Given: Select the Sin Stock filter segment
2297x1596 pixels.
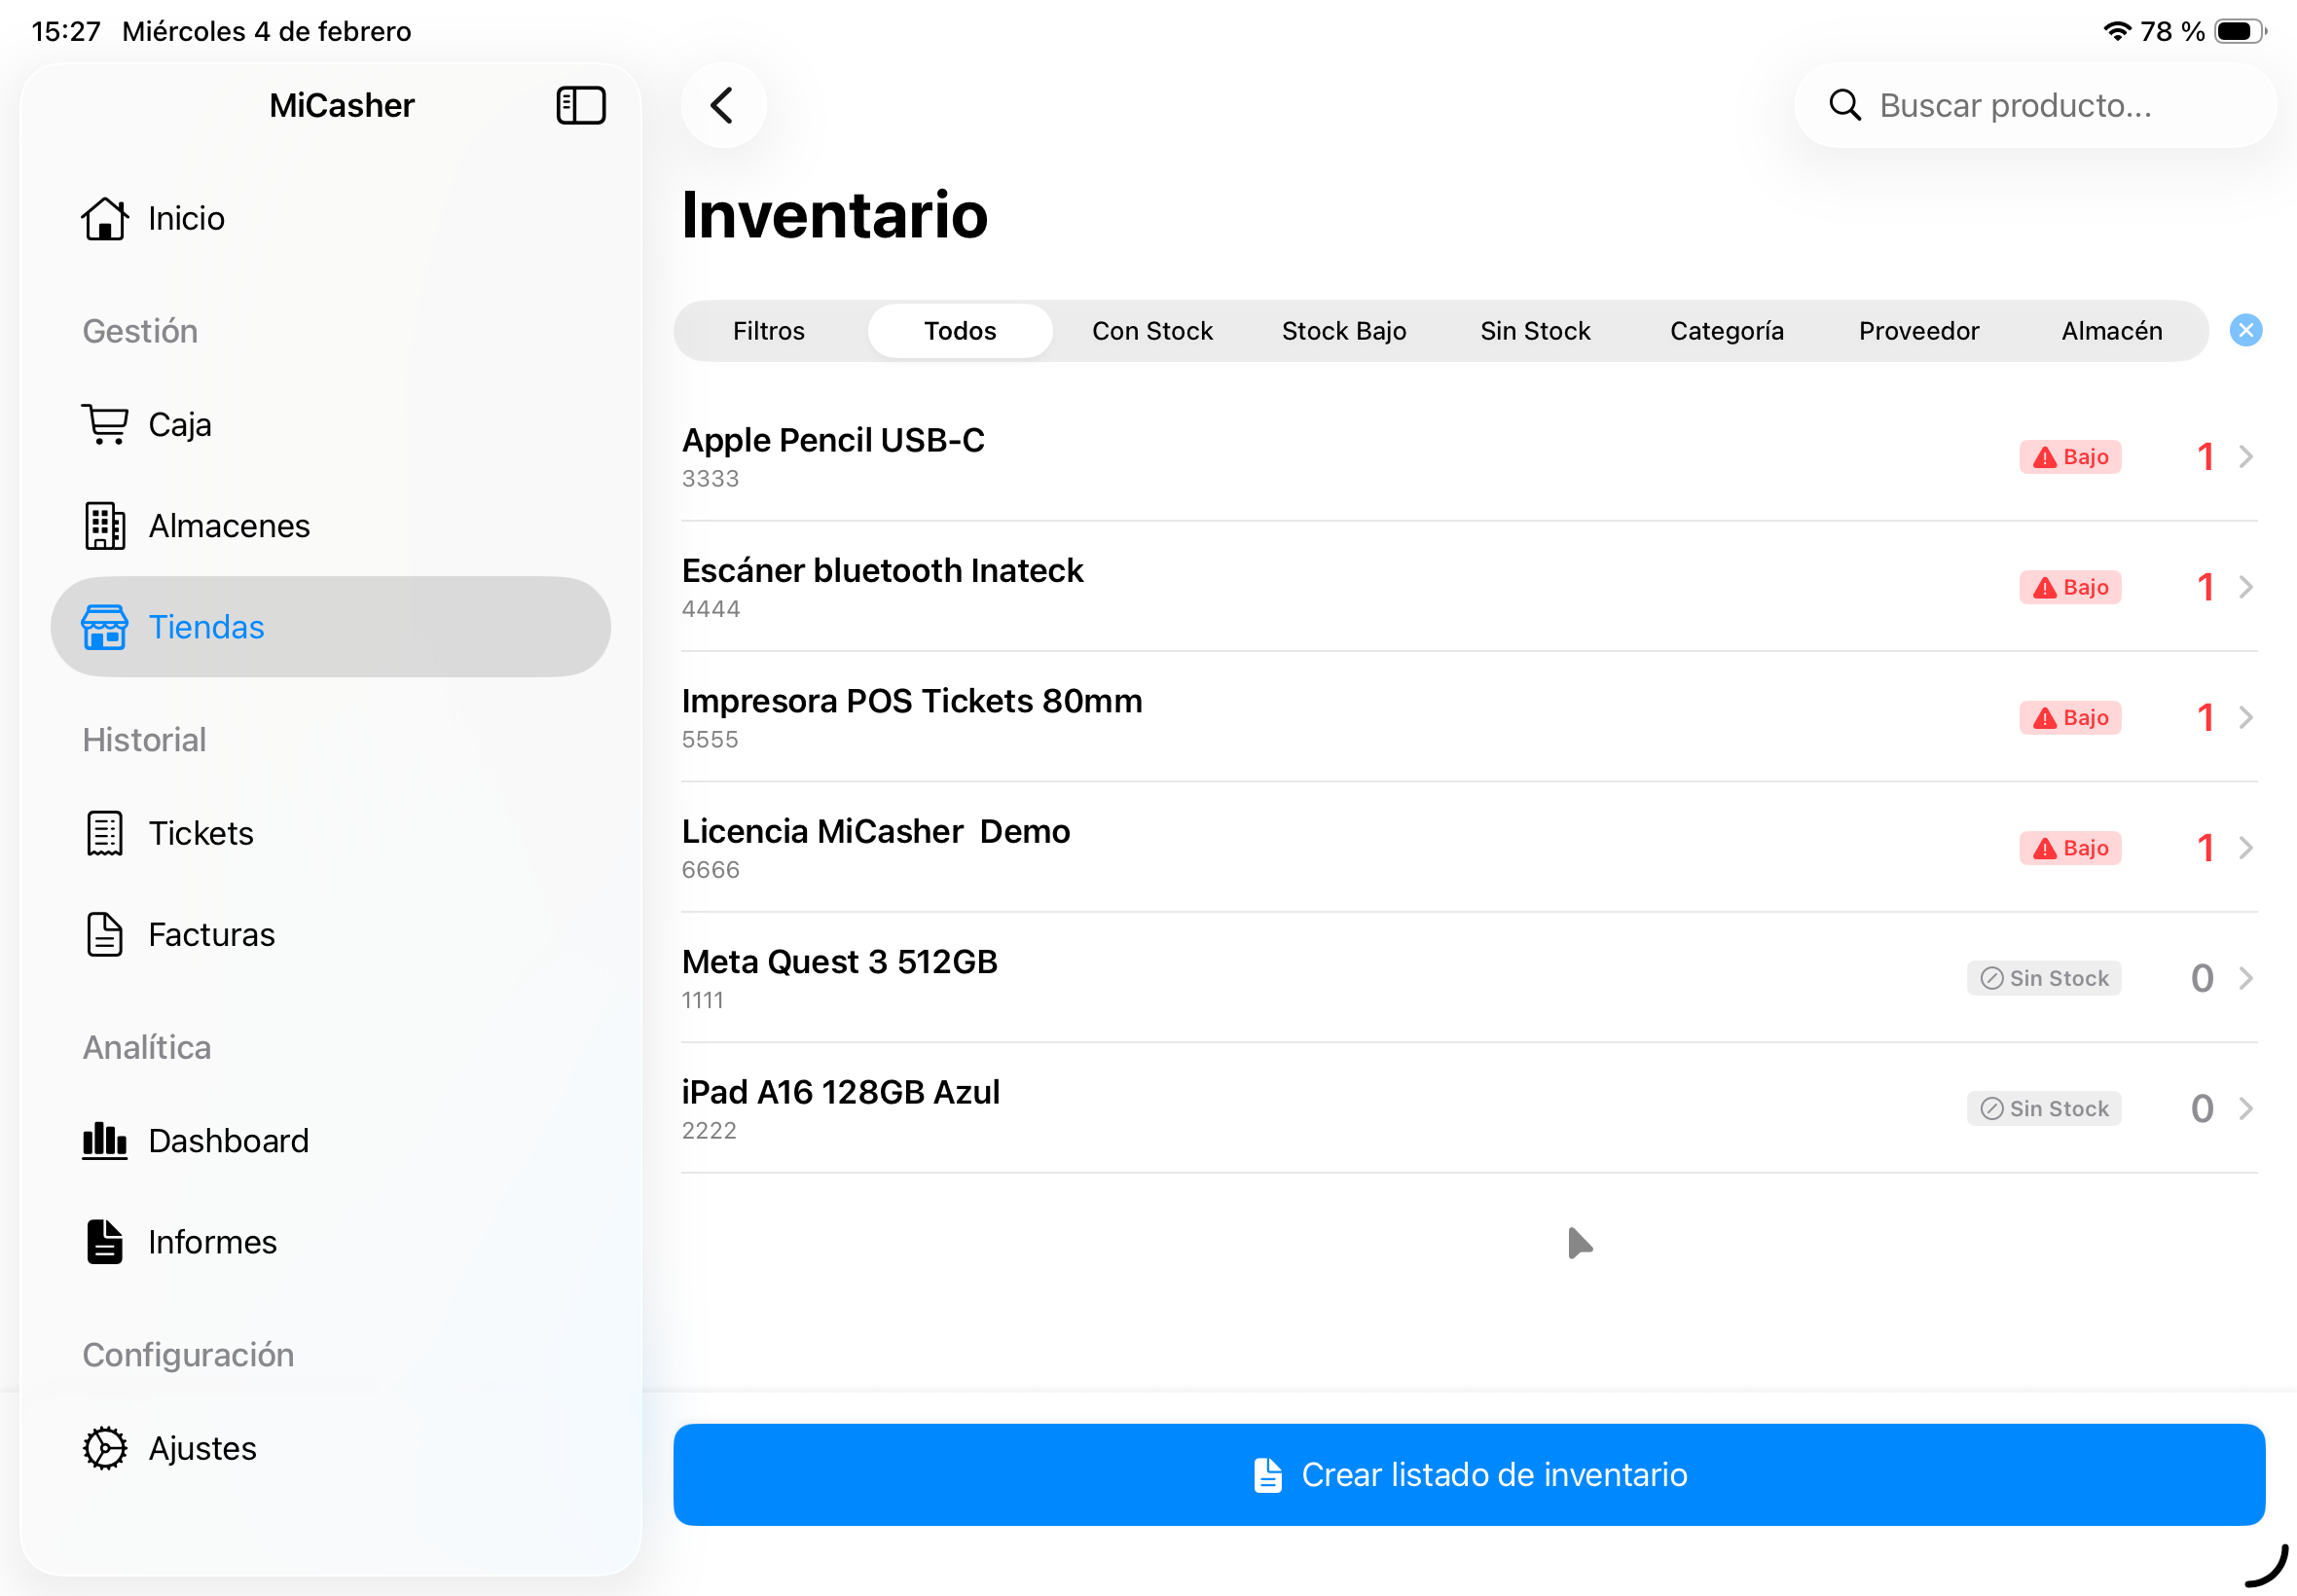Looking at the screenshot, I should point(1535,331).
